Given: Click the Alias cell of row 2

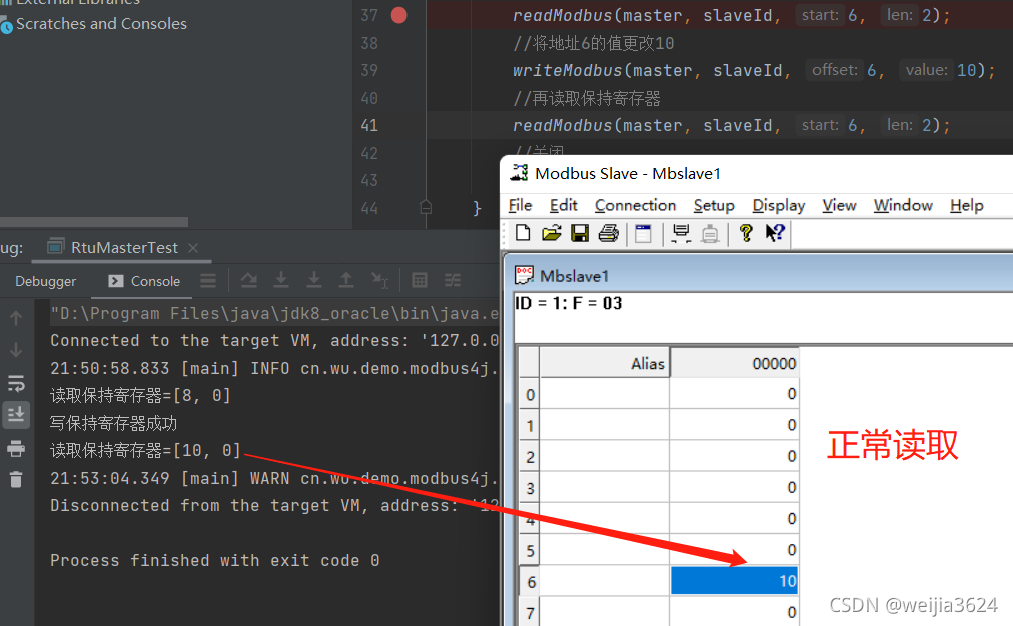Looking at the screenshot, I should [x=605, y=457].
